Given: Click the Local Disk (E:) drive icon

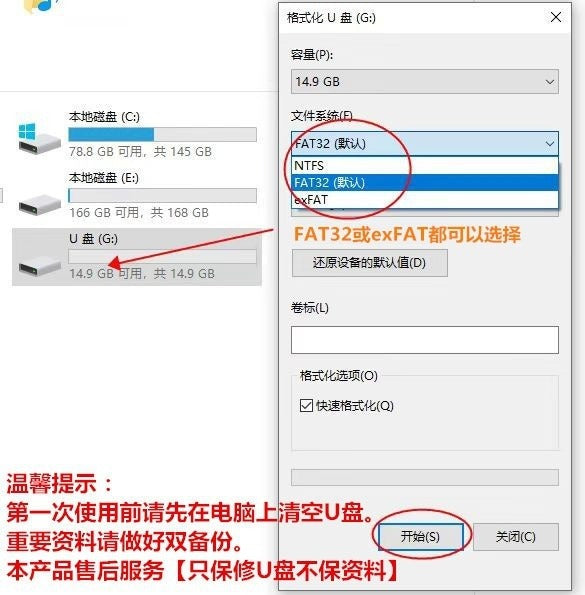Looking at the screenshot, I should (x=39, y=204).
